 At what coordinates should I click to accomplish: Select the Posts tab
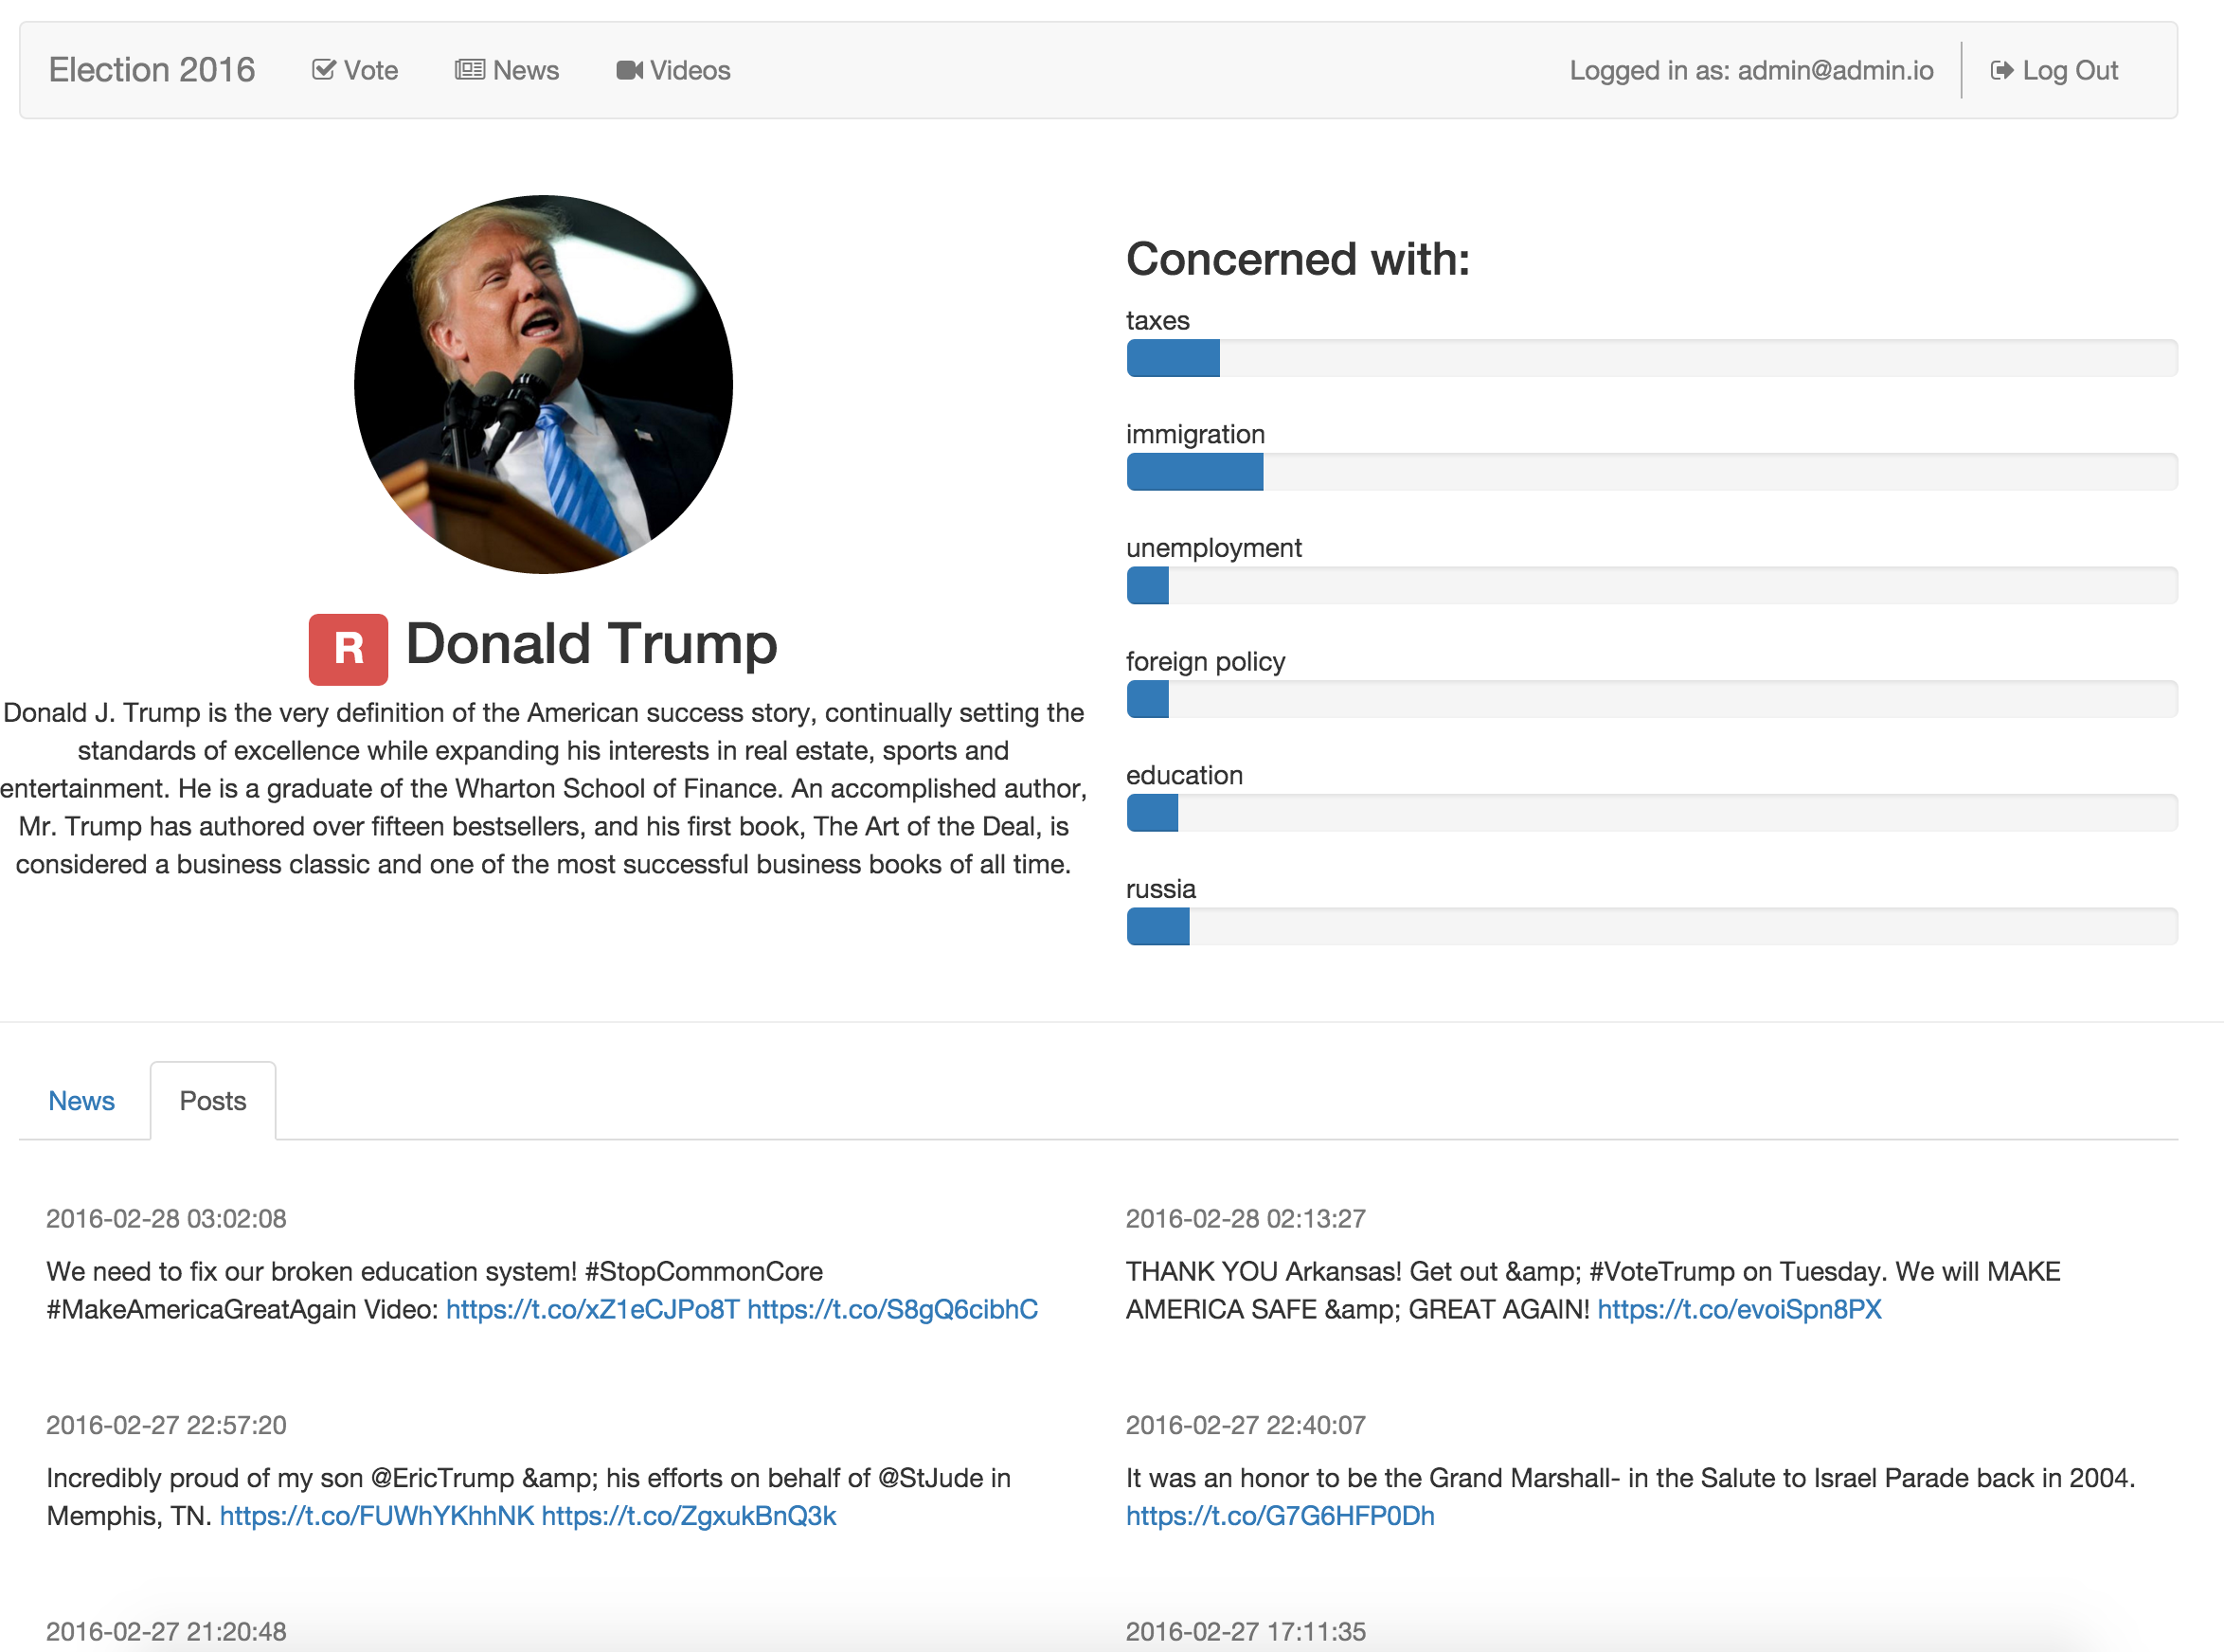click(212, 1101)
